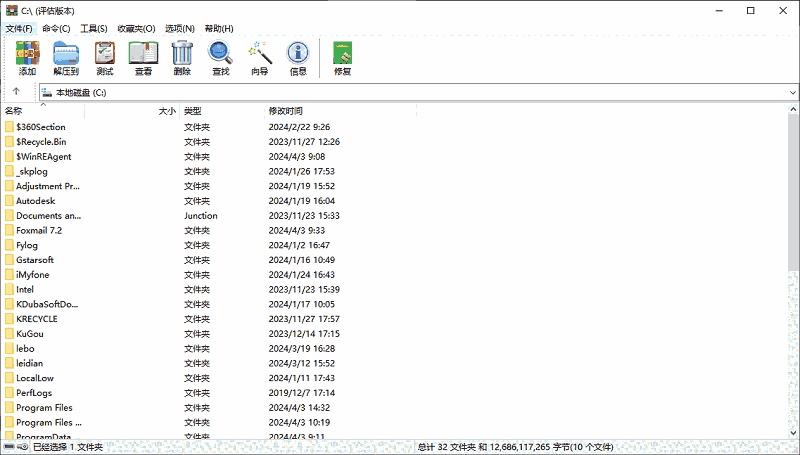
Task: Click the $360Section folder icon
Action: click(x=9, y=127)
